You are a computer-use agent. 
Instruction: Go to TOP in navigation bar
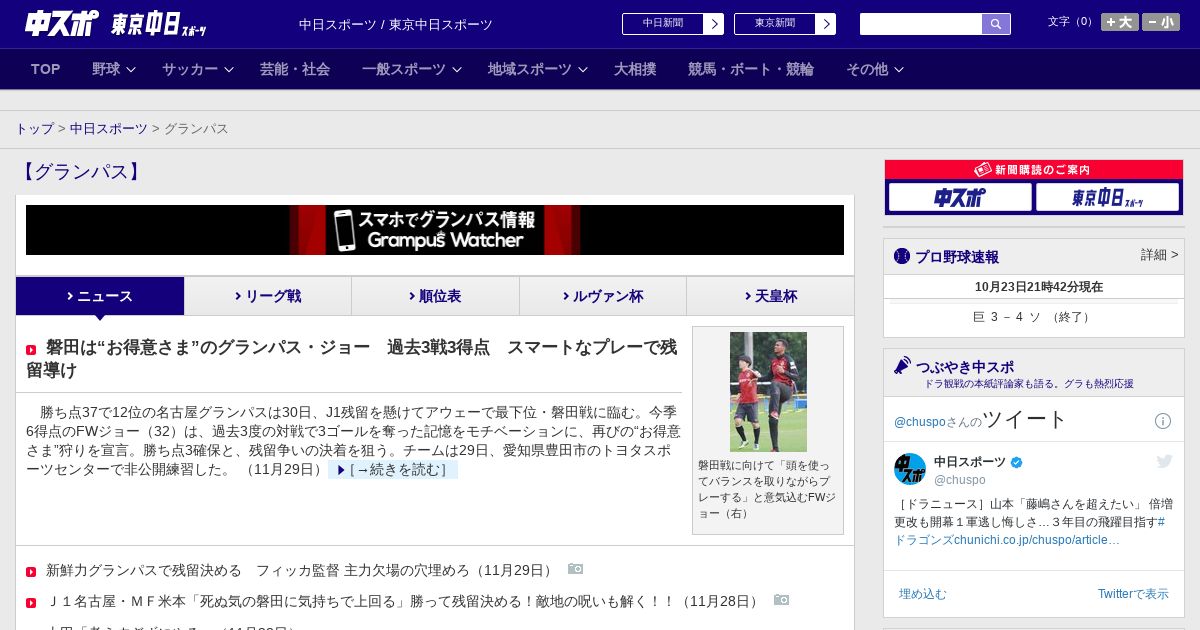tap(46, 69)
